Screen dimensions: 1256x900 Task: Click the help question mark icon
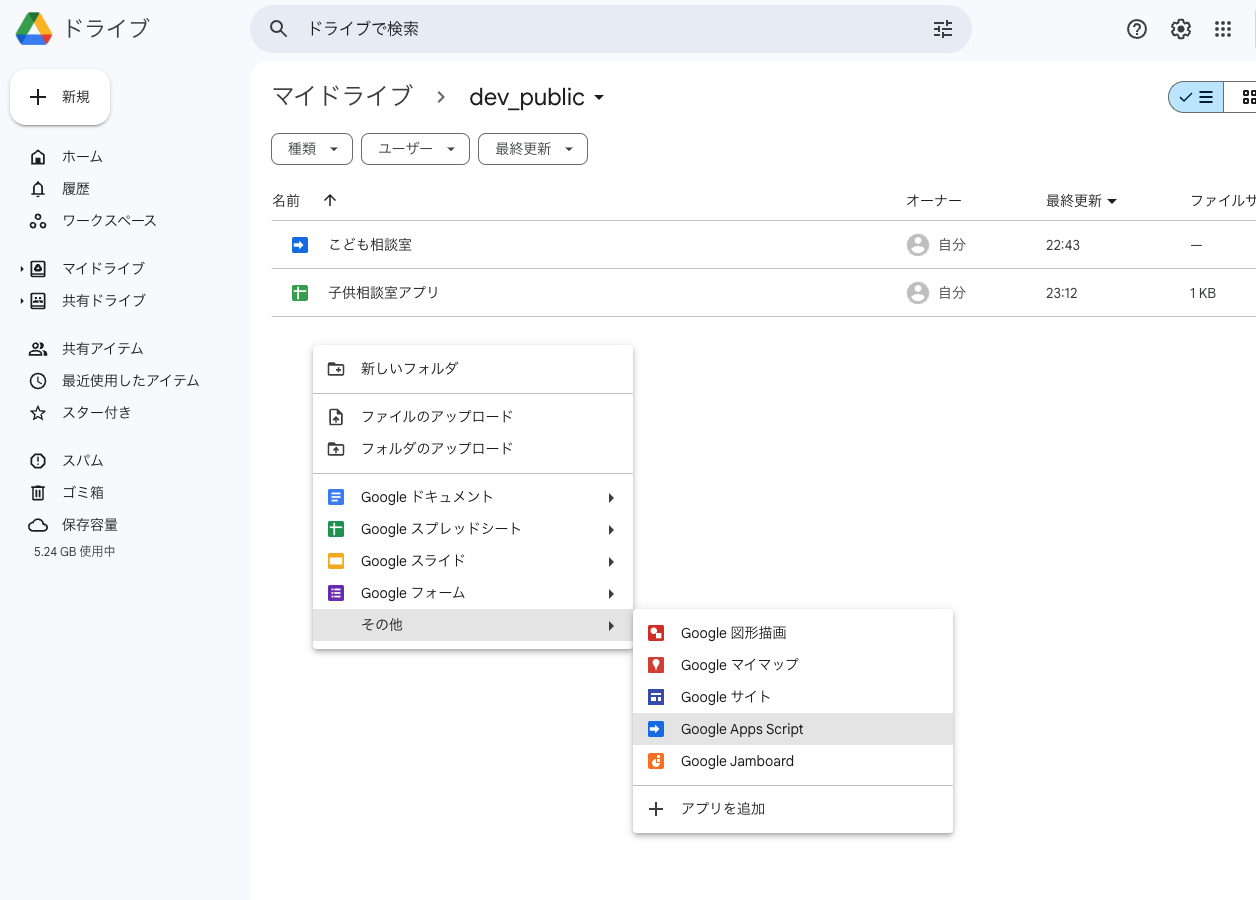coord(1136,29)
